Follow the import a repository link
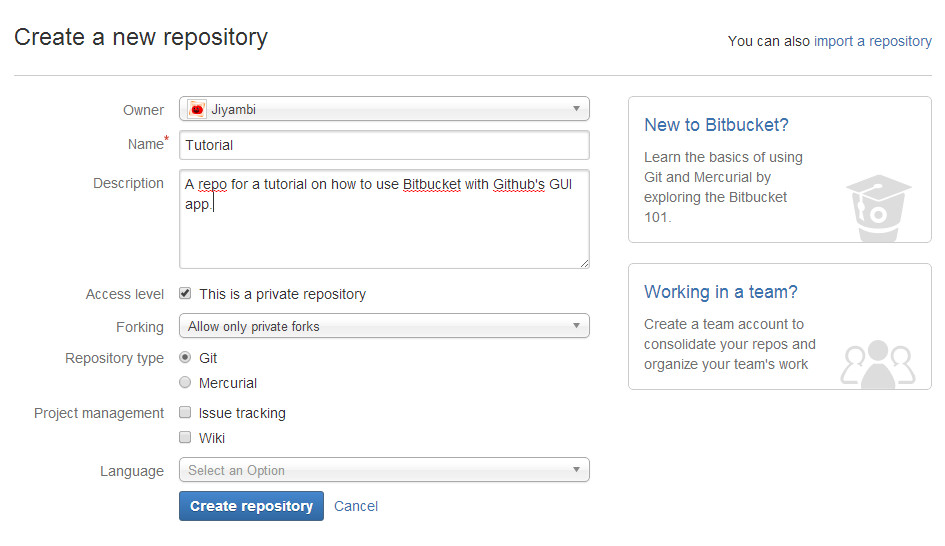 click(872, 41)
